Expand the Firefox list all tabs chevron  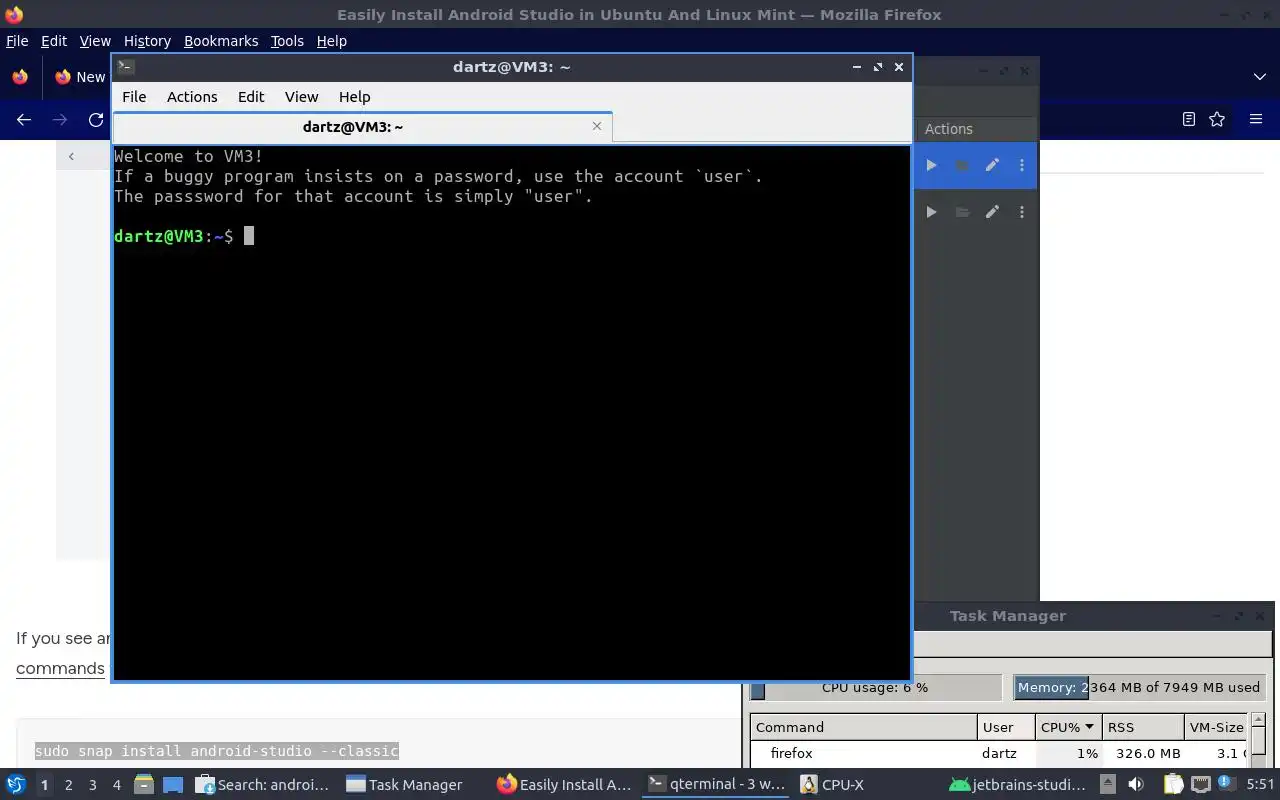click(1260, 77)
